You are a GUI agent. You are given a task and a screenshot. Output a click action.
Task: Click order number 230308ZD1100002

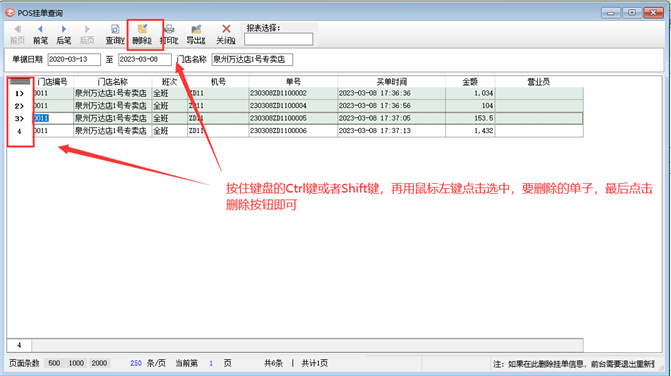point(293,93)
